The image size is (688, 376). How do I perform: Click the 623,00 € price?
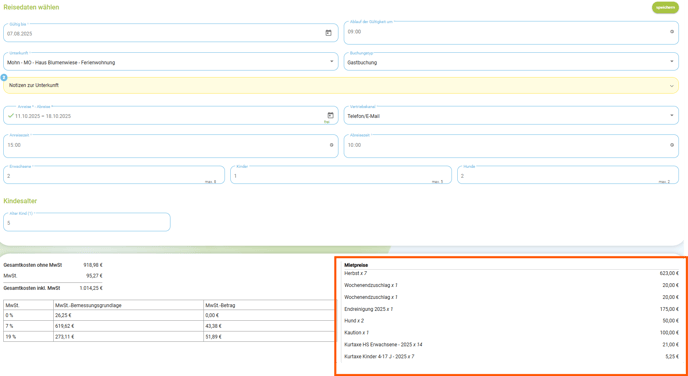[670, 273]
